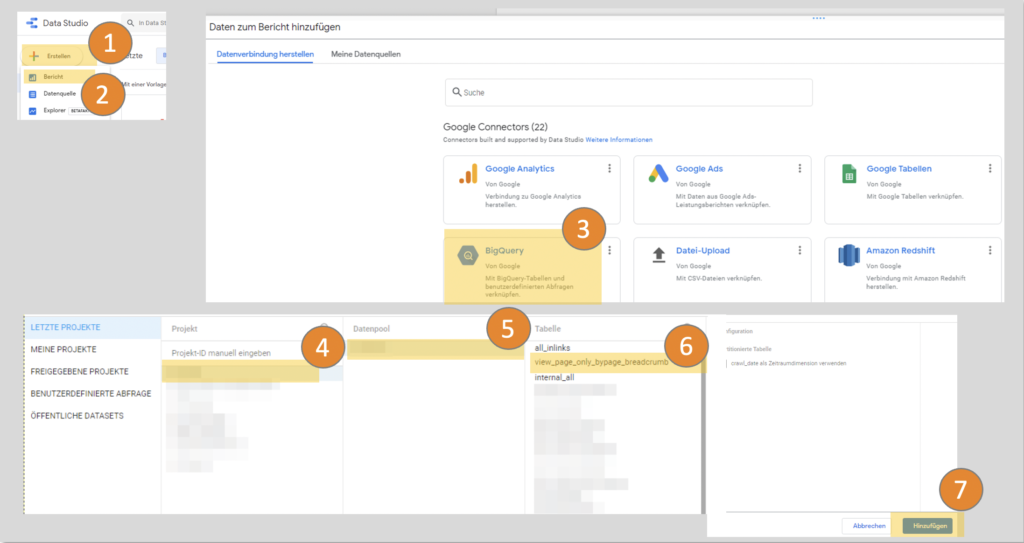Image resolution: width=1024 pixels, height=543 pixels.
Task: Open the Datei-Upload connector title
Action: point(703,250)
